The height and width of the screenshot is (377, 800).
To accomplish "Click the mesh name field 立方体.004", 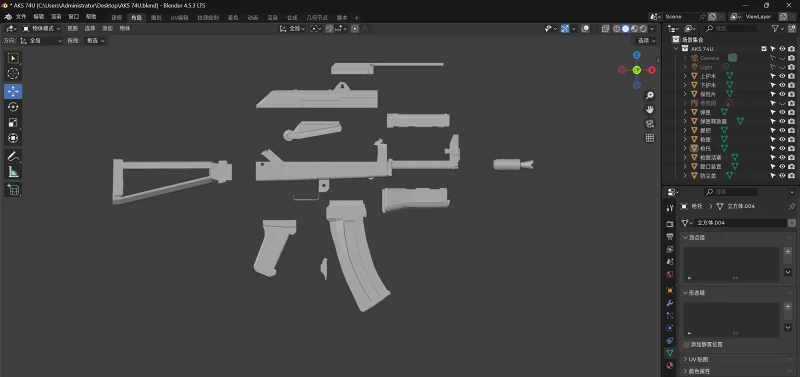I will (x=741, y=223).
